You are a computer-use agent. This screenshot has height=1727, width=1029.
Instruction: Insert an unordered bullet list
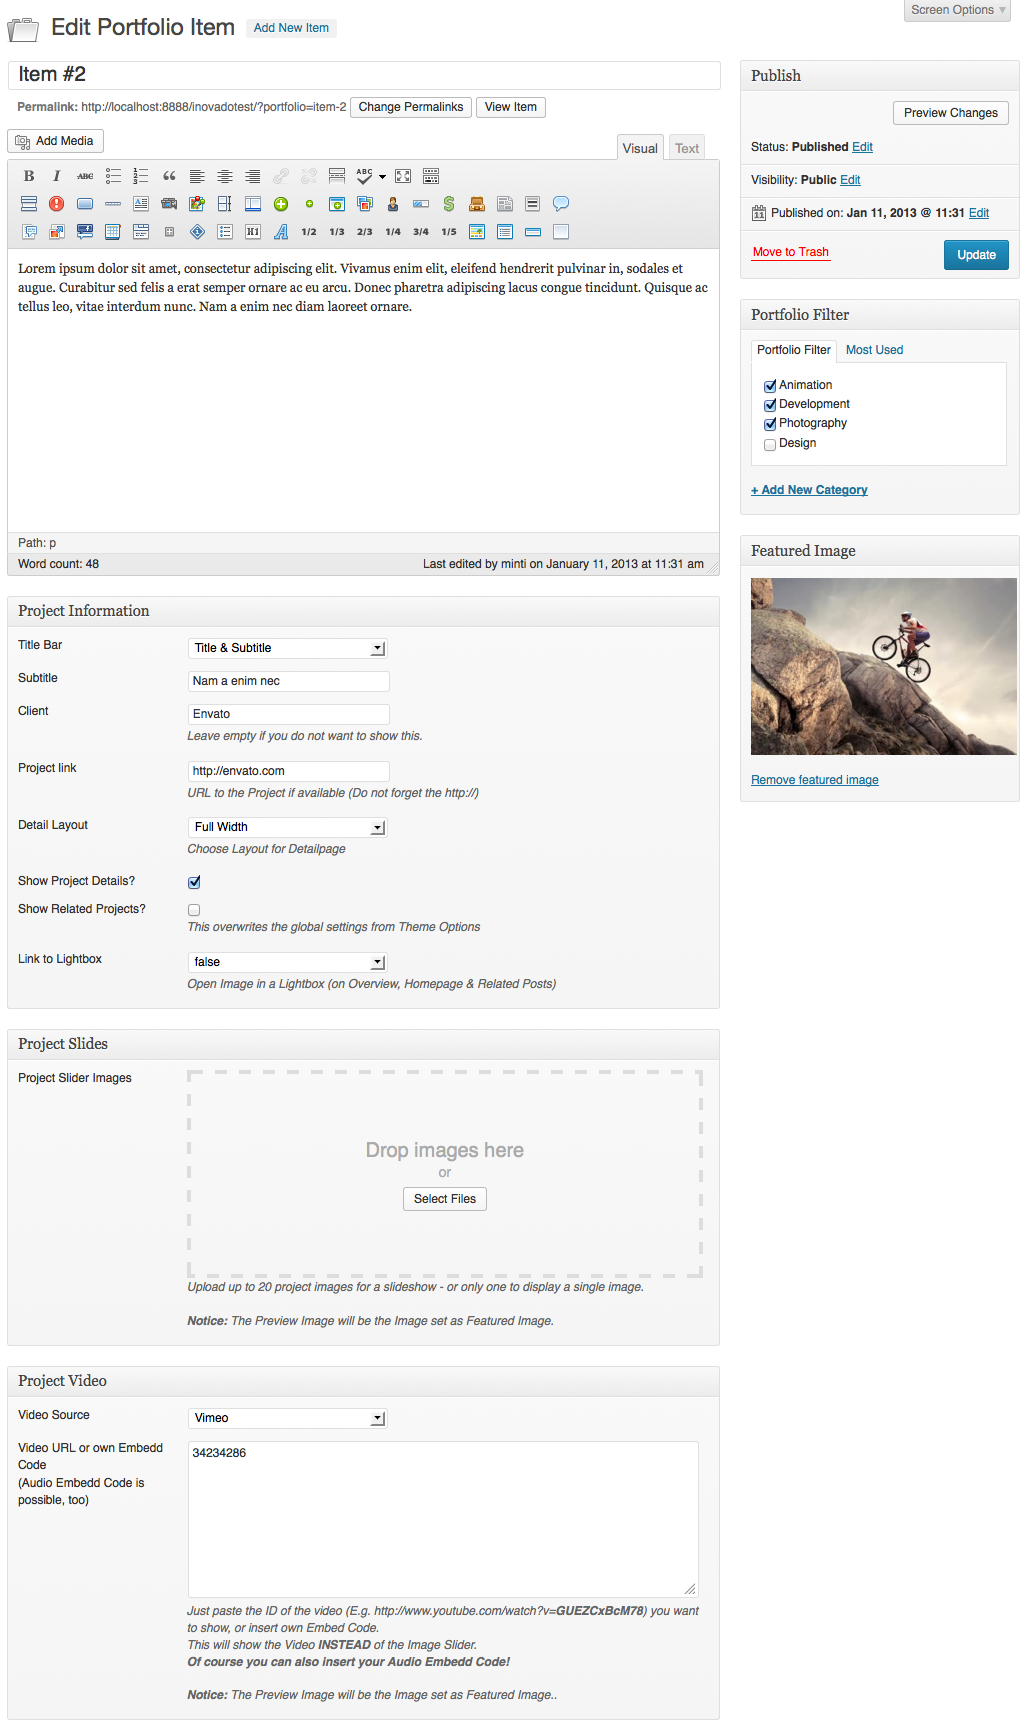click(x=113, y=176)
